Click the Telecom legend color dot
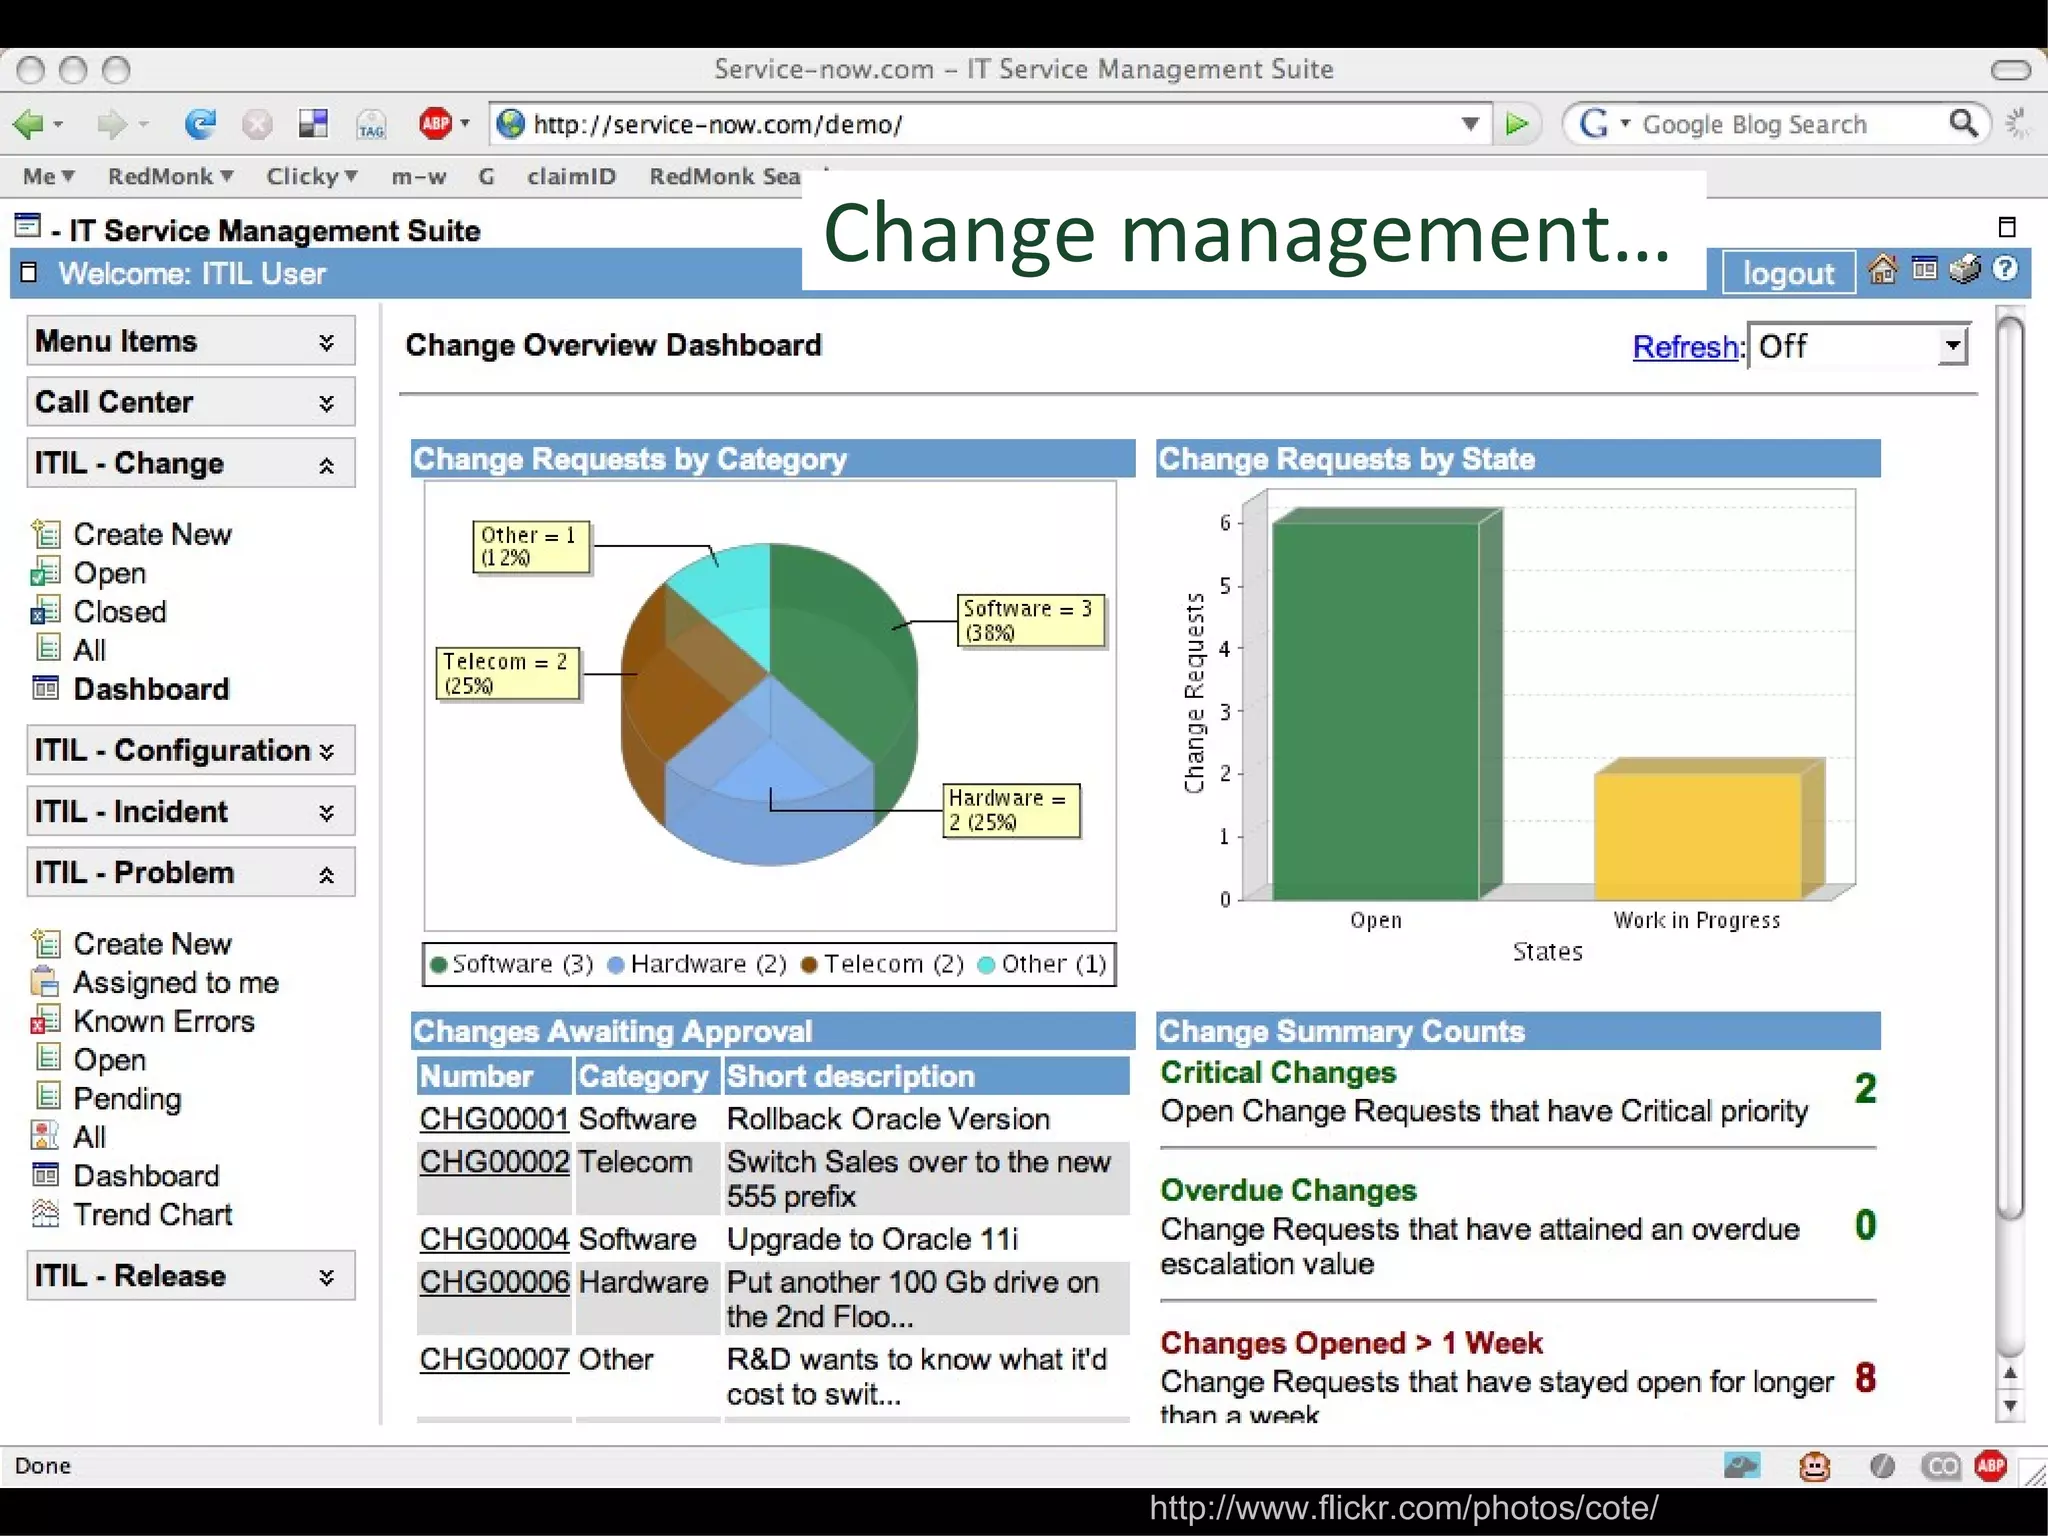This screenshot has height=1536, width=2048. click(x=810, y=965)
